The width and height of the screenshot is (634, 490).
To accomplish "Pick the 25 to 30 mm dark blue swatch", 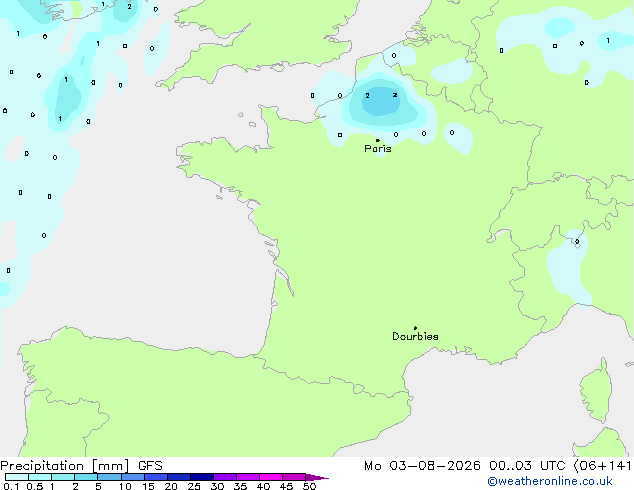I will coord(202,477).
